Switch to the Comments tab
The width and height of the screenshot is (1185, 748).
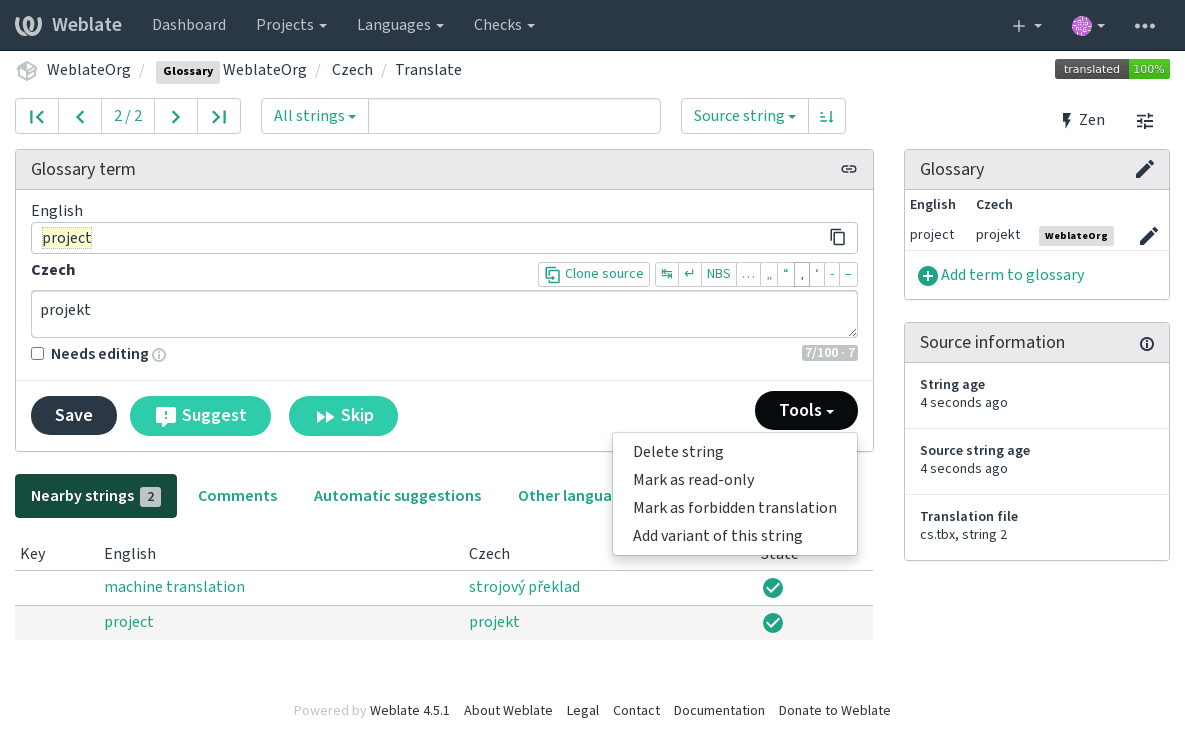[x=237, y=496]
